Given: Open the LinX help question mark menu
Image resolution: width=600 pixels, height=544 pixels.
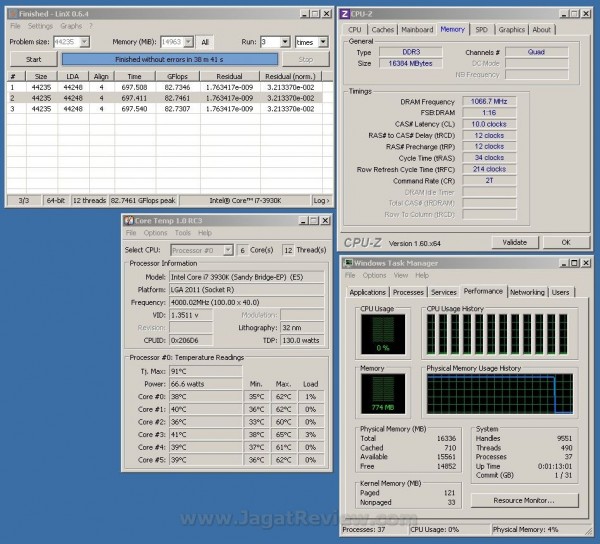Looking at the screenshot, I should [90, 26].
